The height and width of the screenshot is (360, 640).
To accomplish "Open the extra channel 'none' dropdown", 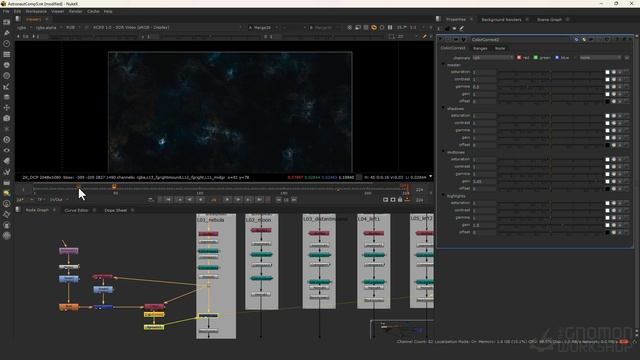I will pos(600,58).
